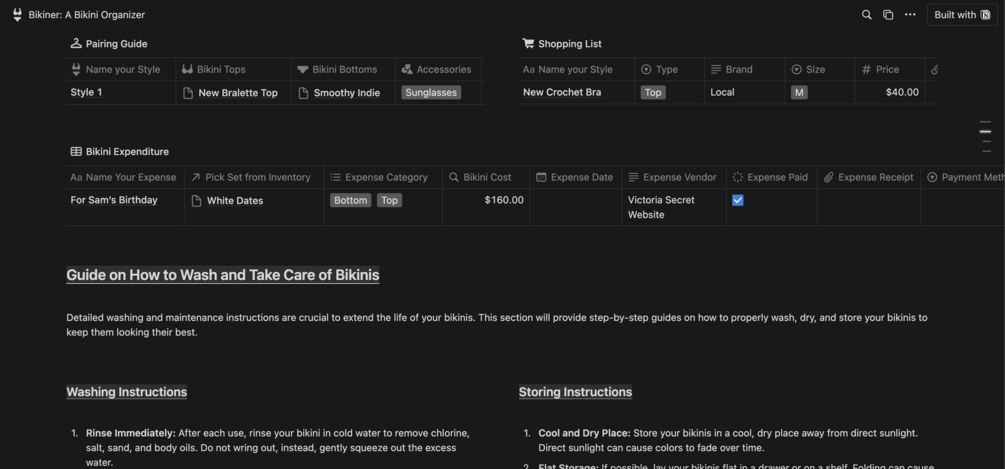Click the Built with Notion button
The width and height of the screenshot is (1005, 469).
962,15
